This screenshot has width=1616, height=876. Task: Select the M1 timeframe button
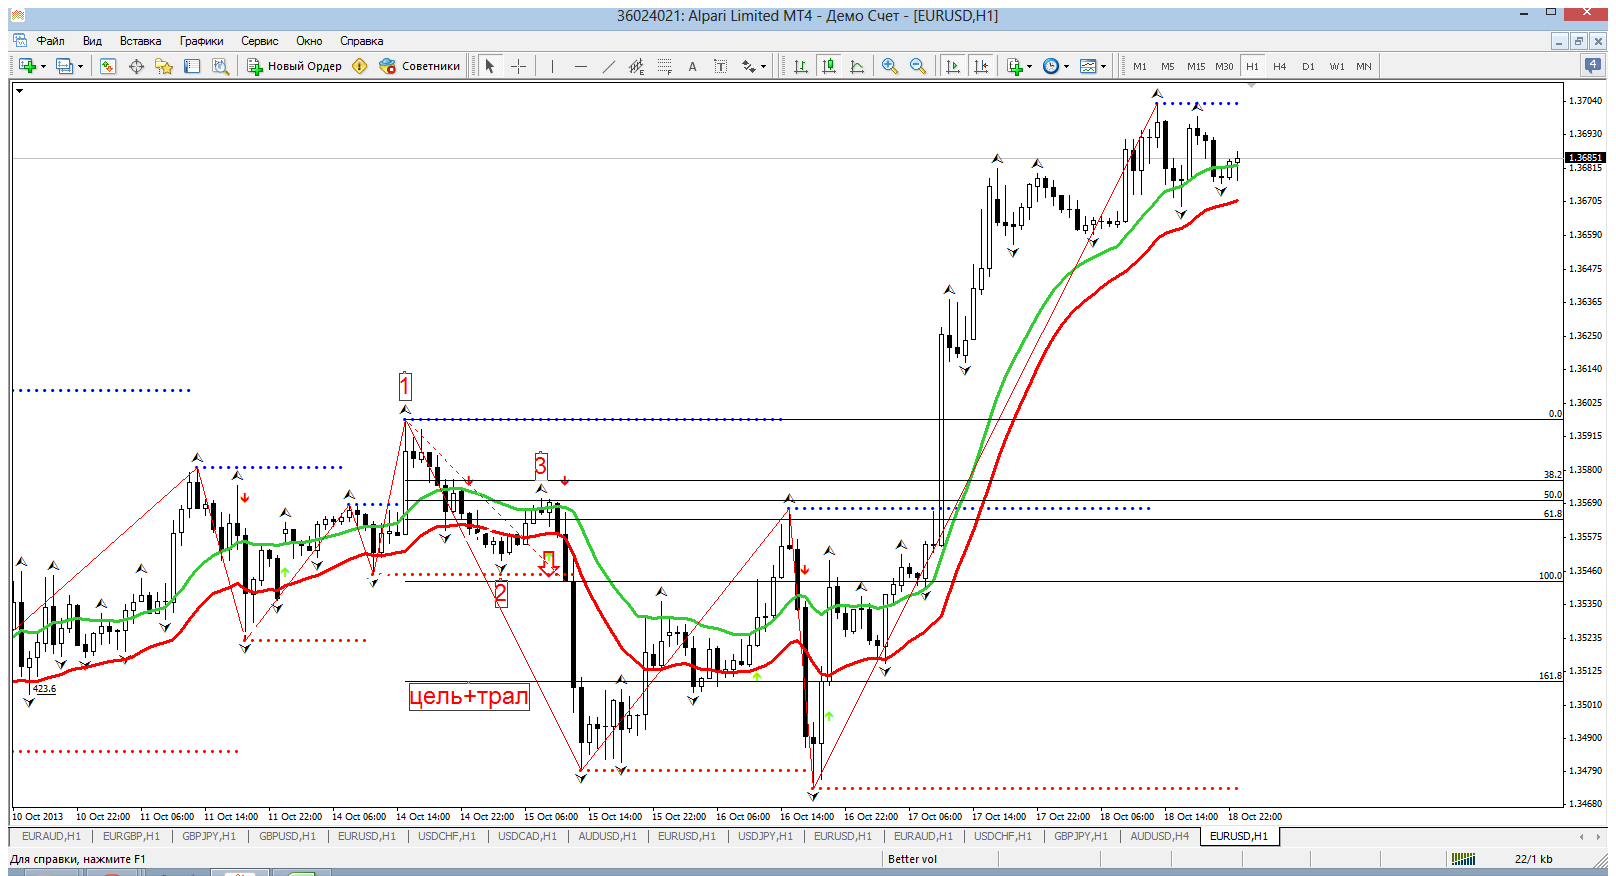click(1140, 66)
